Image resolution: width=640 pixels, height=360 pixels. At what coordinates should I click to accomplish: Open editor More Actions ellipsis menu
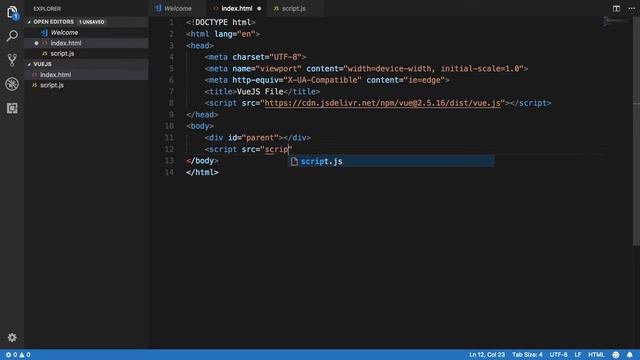tap(631, 8)
